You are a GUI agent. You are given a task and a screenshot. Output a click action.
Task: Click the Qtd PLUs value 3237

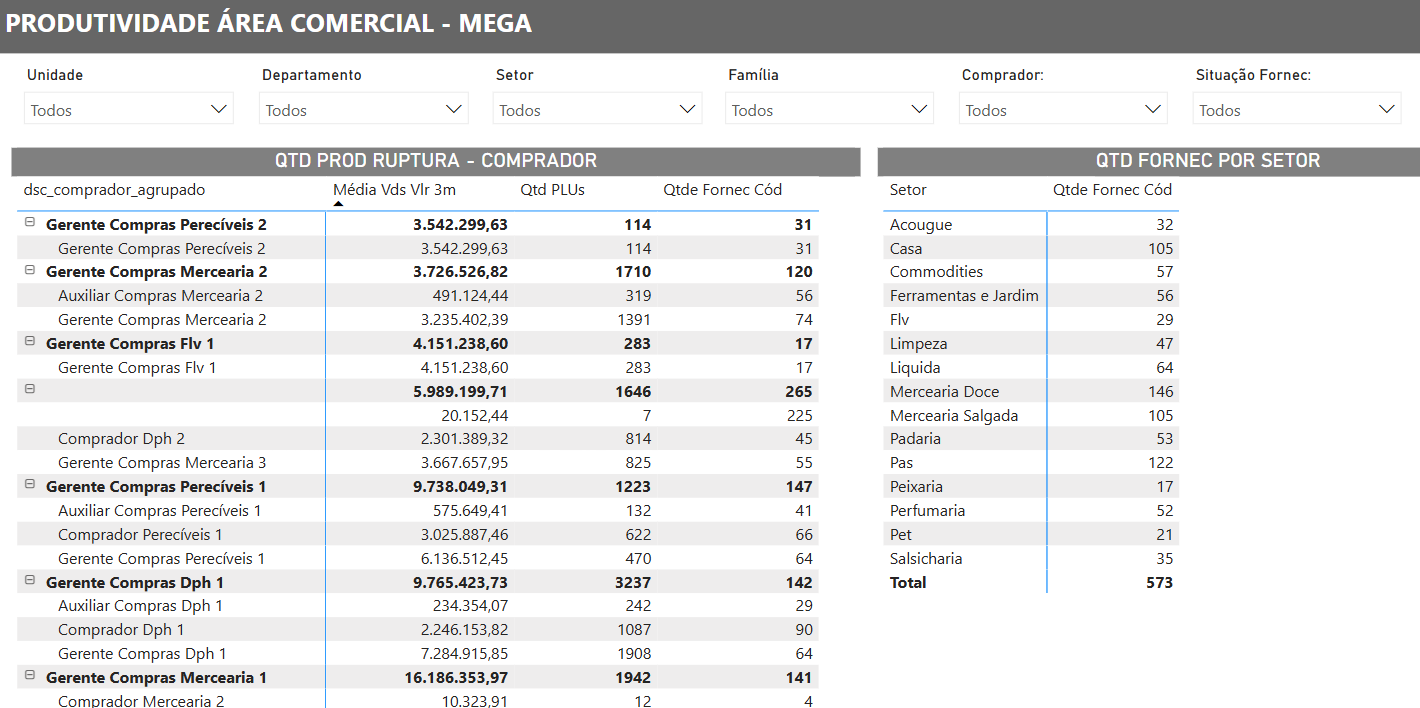[x=633, y=582]
